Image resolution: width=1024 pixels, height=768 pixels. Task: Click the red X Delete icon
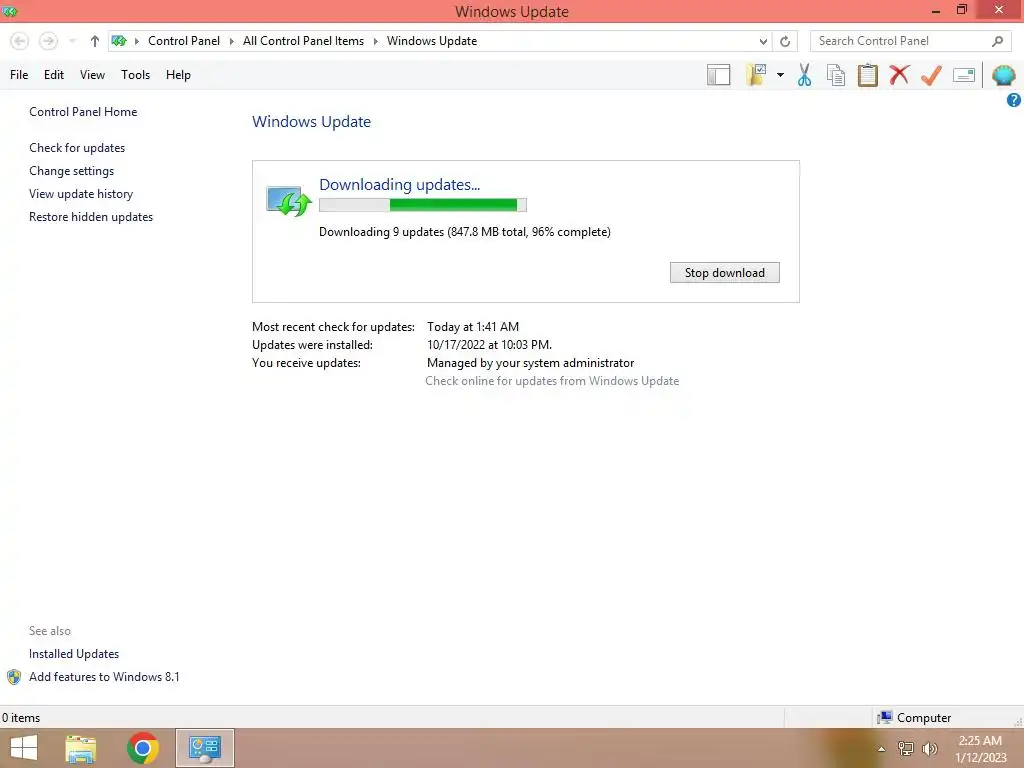899,75
